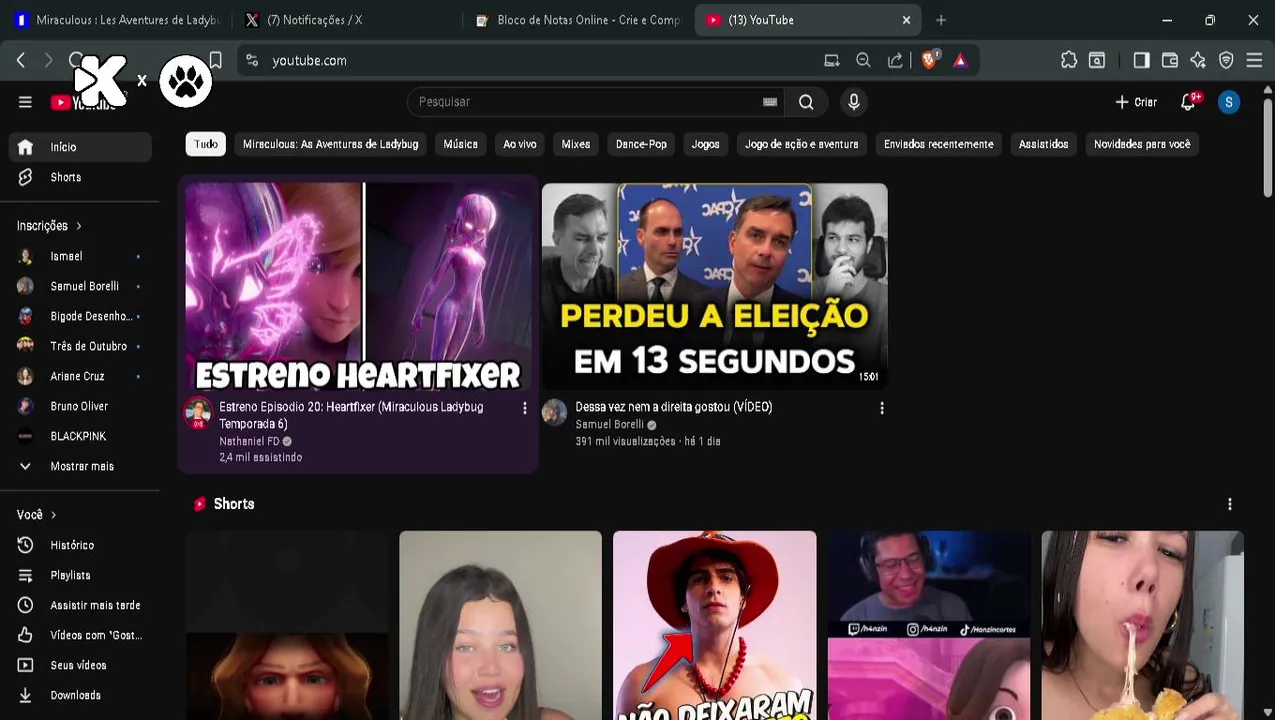Open Playlists in the sidebar
Image resolution: width=1275 pixels, height=720 pixels.
click(80, 575)
